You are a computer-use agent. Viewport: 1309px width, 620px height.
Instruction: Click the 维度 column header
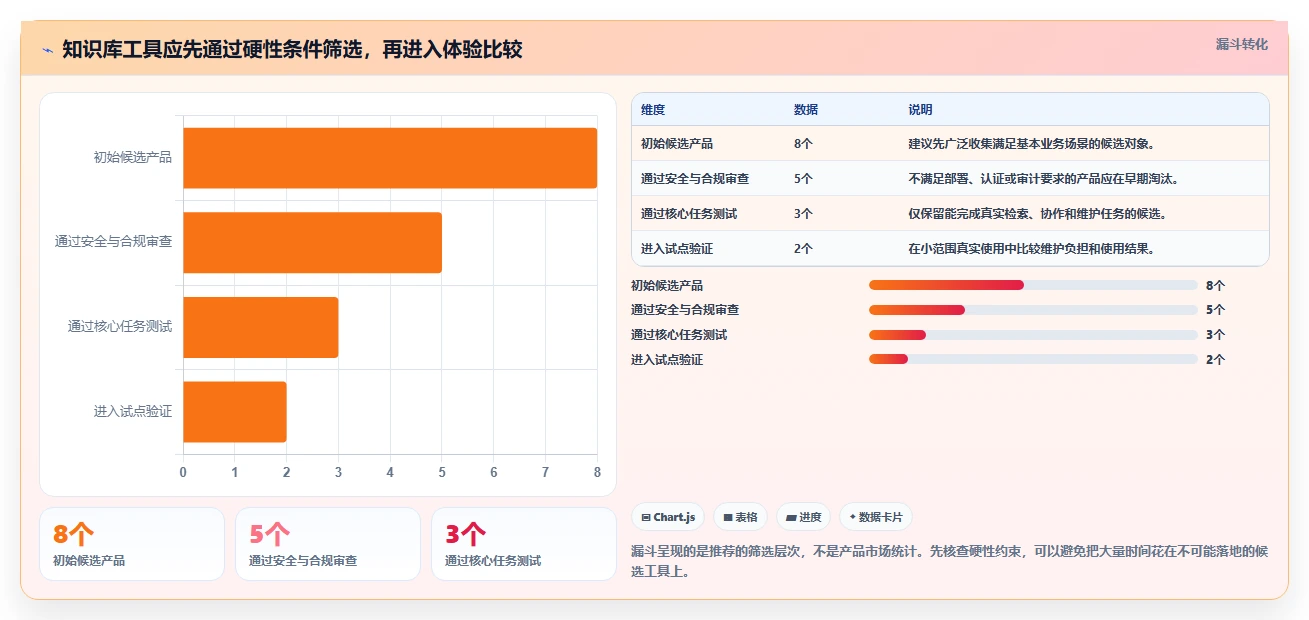653,109
